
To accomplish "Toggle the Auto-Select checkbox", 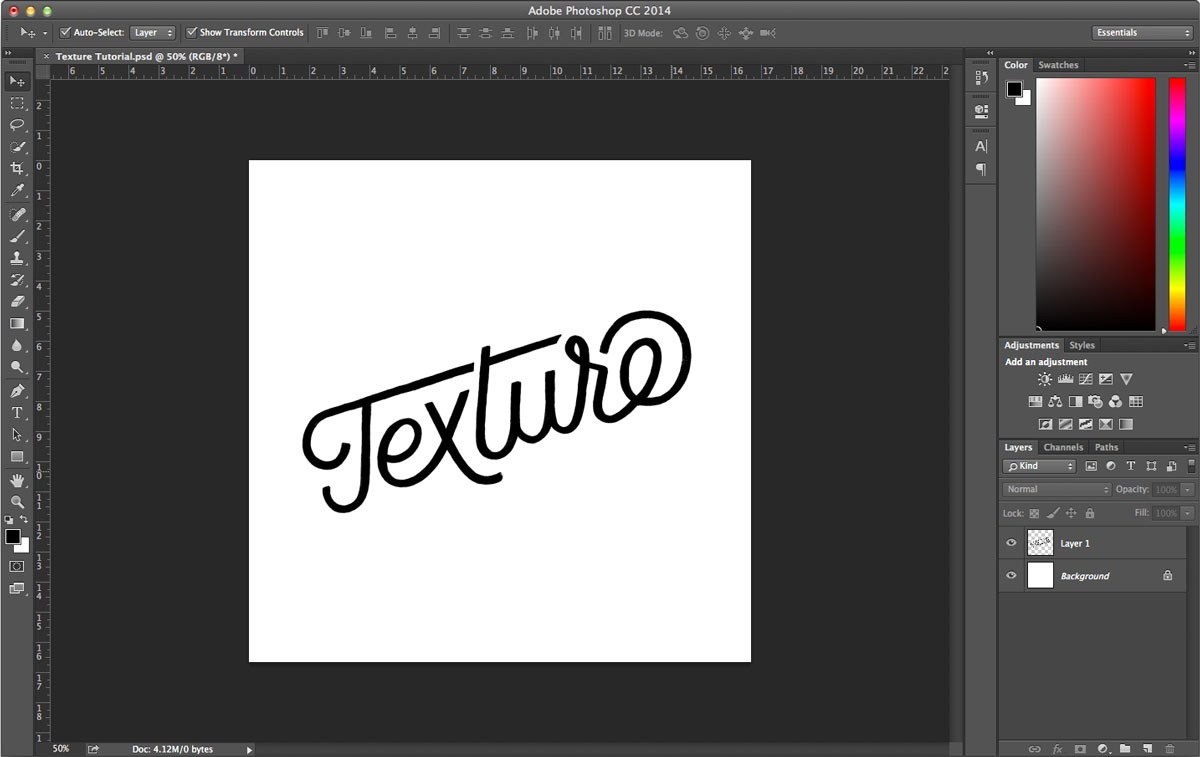I will pyautogui.click(x=64, y=32).
